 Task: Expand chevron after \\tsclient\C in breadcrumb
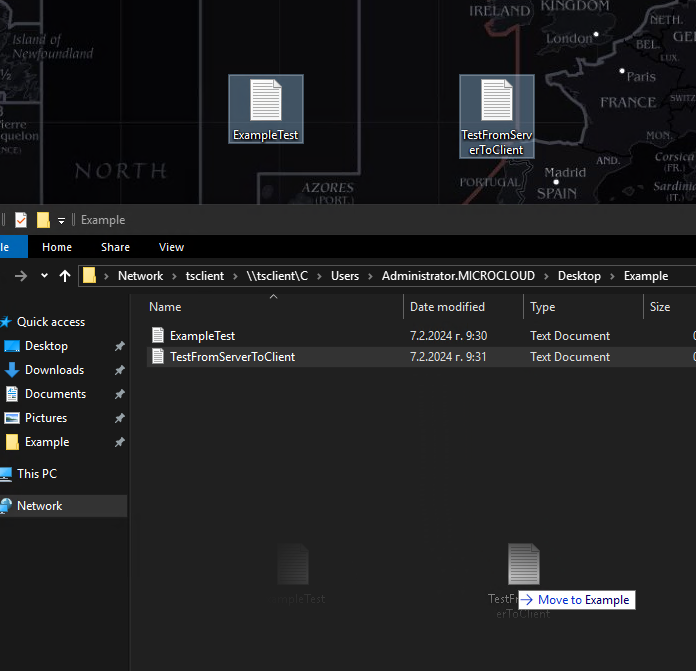coord(319,276)
